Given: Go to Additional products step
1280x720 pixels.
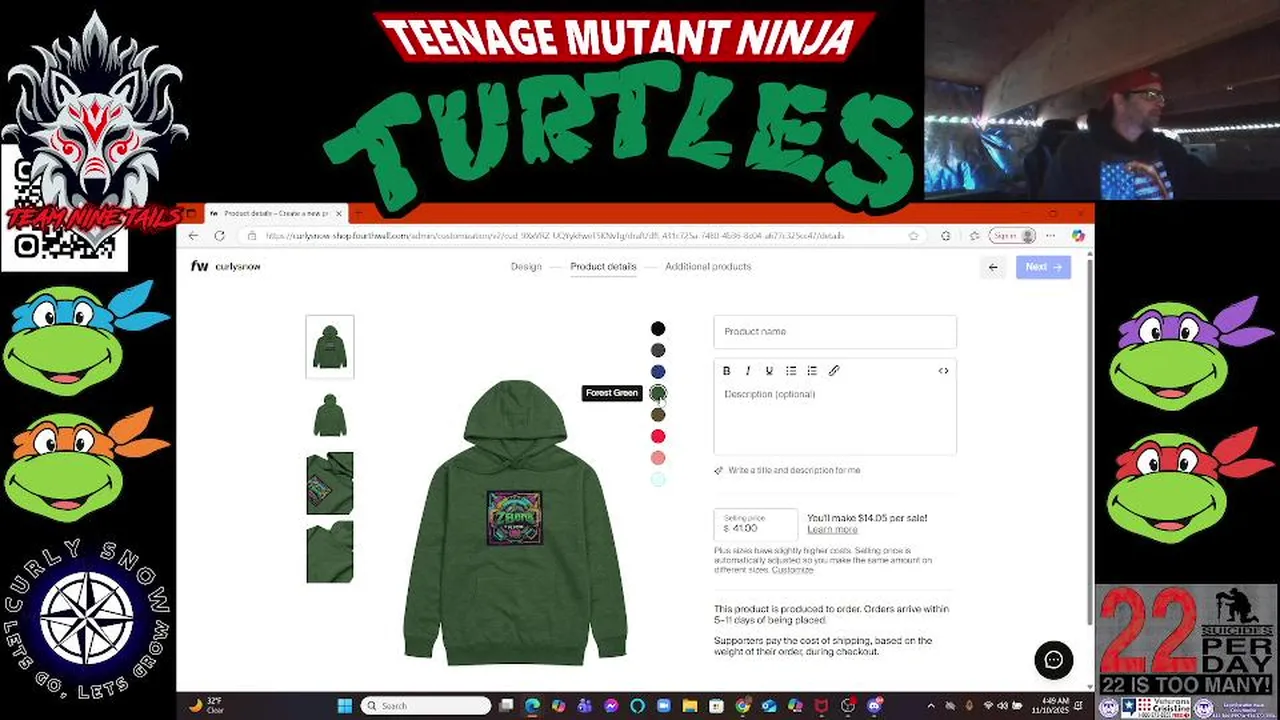Looking at the screenshot, I should coord(708,267).
